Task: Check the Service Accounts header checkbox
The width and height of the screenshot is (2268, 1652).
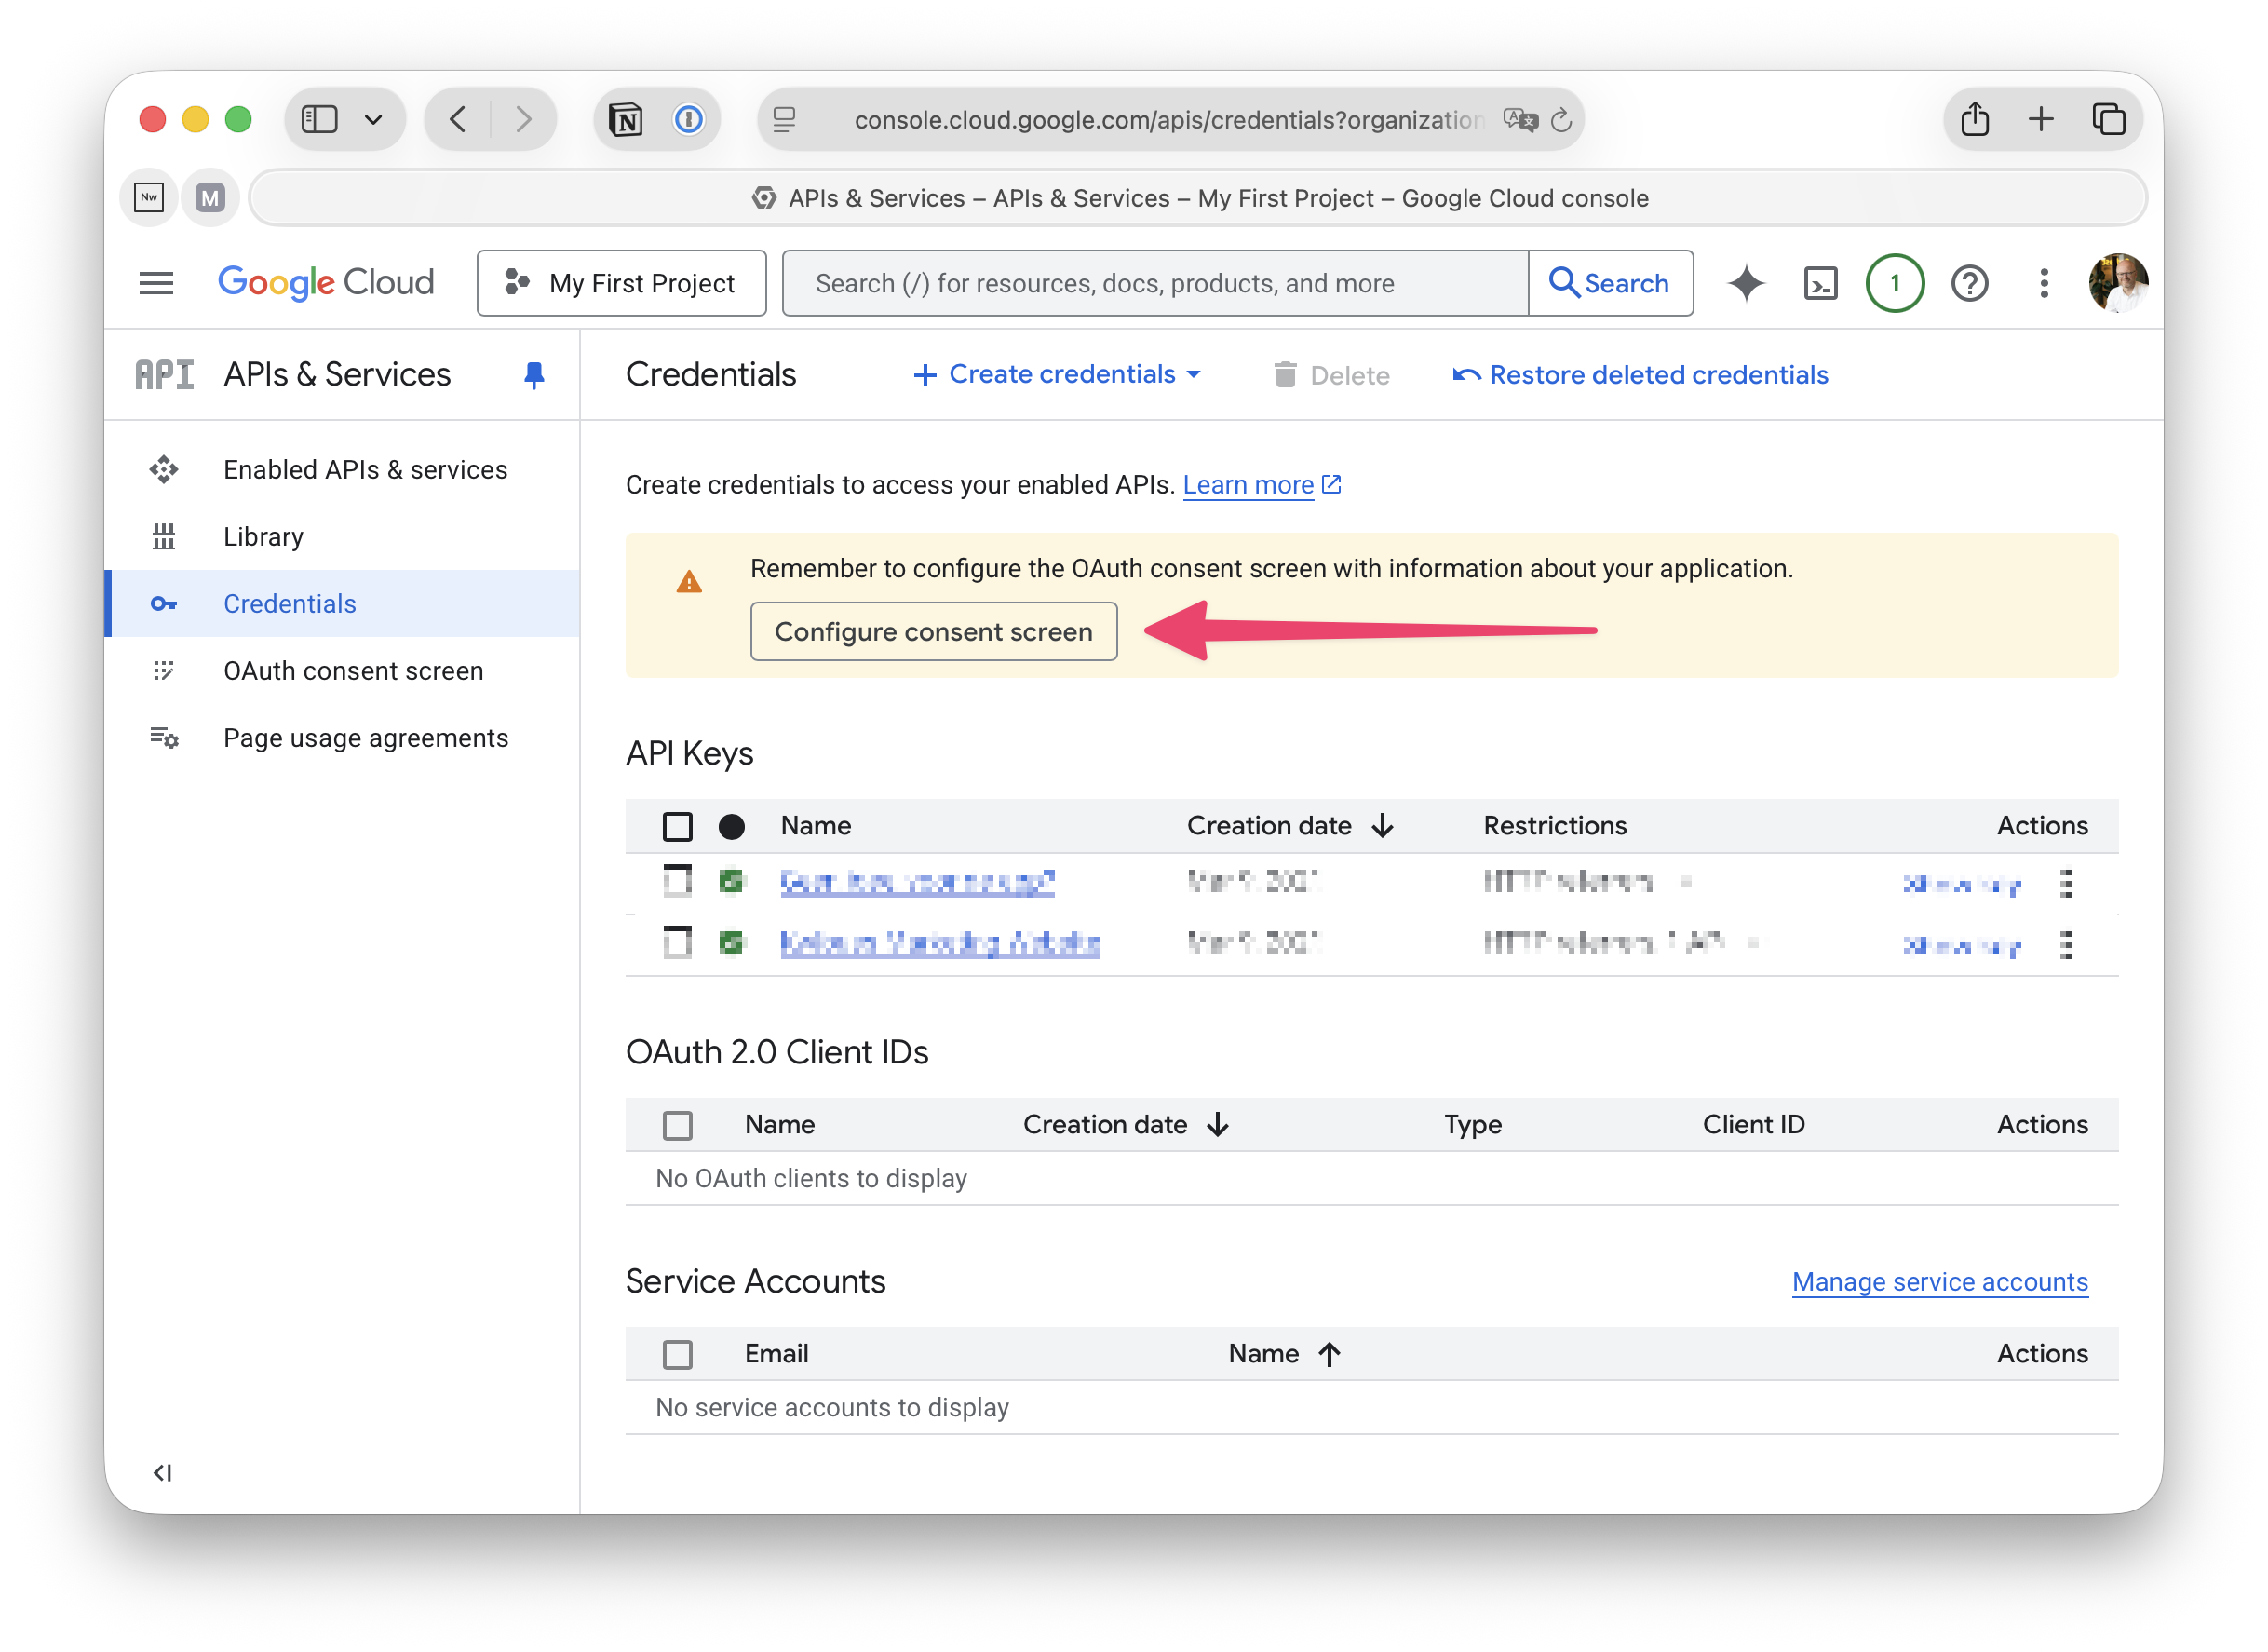Action: coord(677,1354)
